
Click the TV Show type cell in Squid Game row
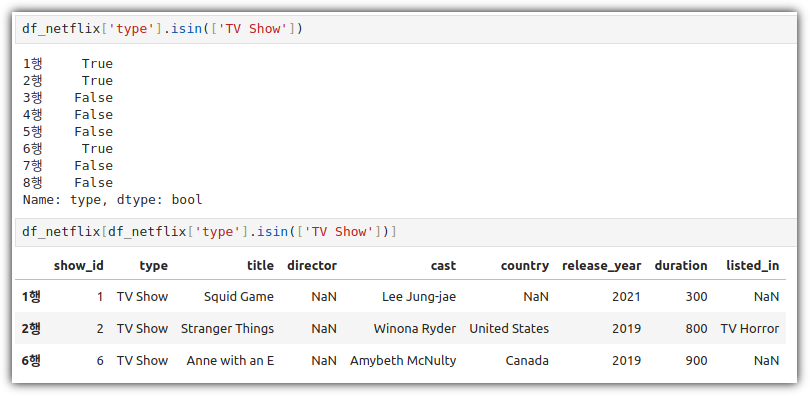pos(142,297)
